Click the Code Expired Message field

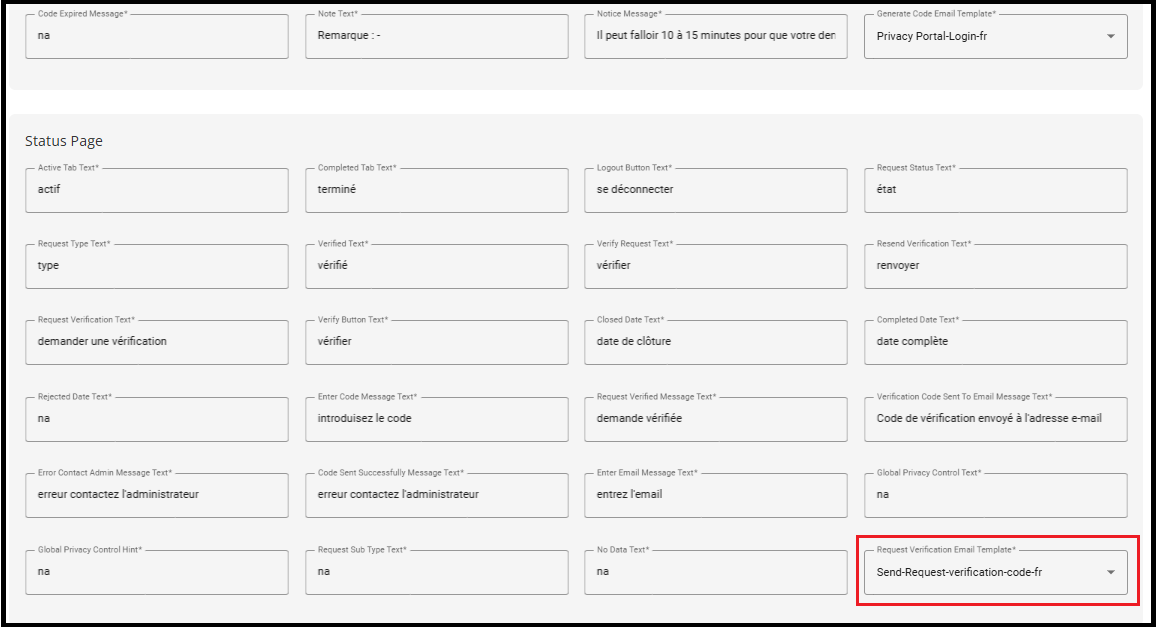(157, 36)
